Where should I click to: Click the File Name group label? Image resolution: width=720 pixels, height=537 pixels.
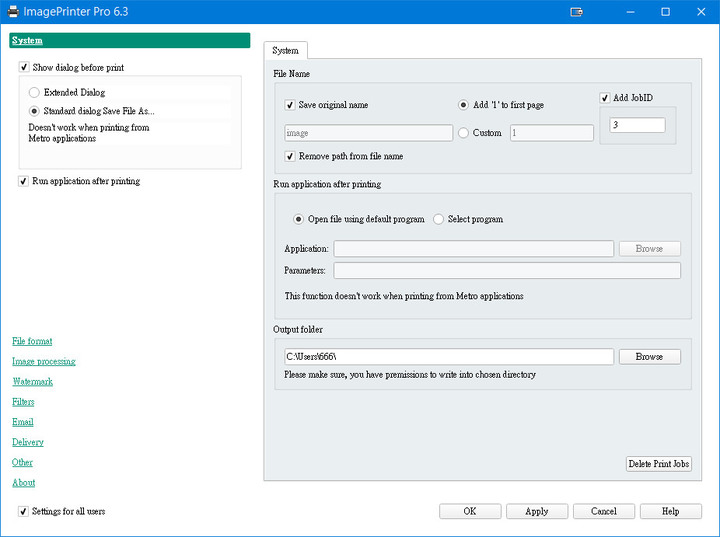[x=292, y=74]
